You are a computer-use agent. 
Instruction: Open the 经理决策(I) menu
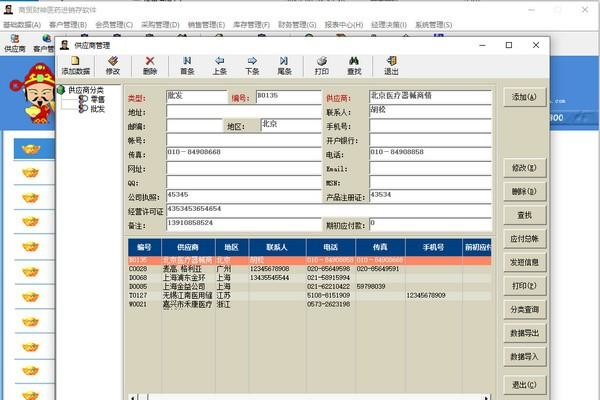click(x=388, y=25)
